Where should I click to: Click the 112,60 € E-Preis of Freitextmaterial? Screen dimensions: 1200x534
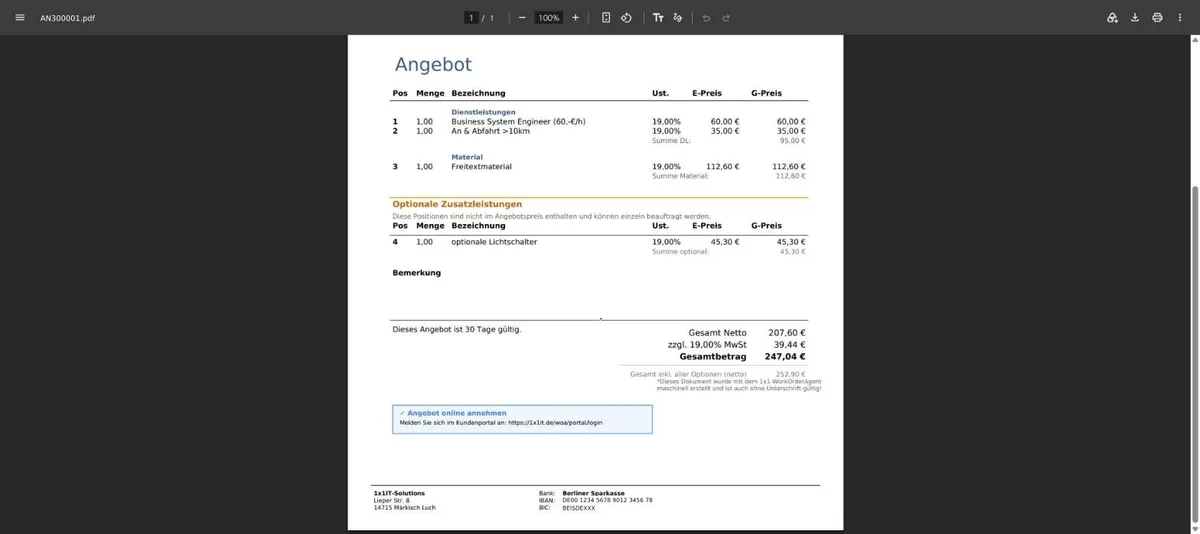tap(722, 167)
